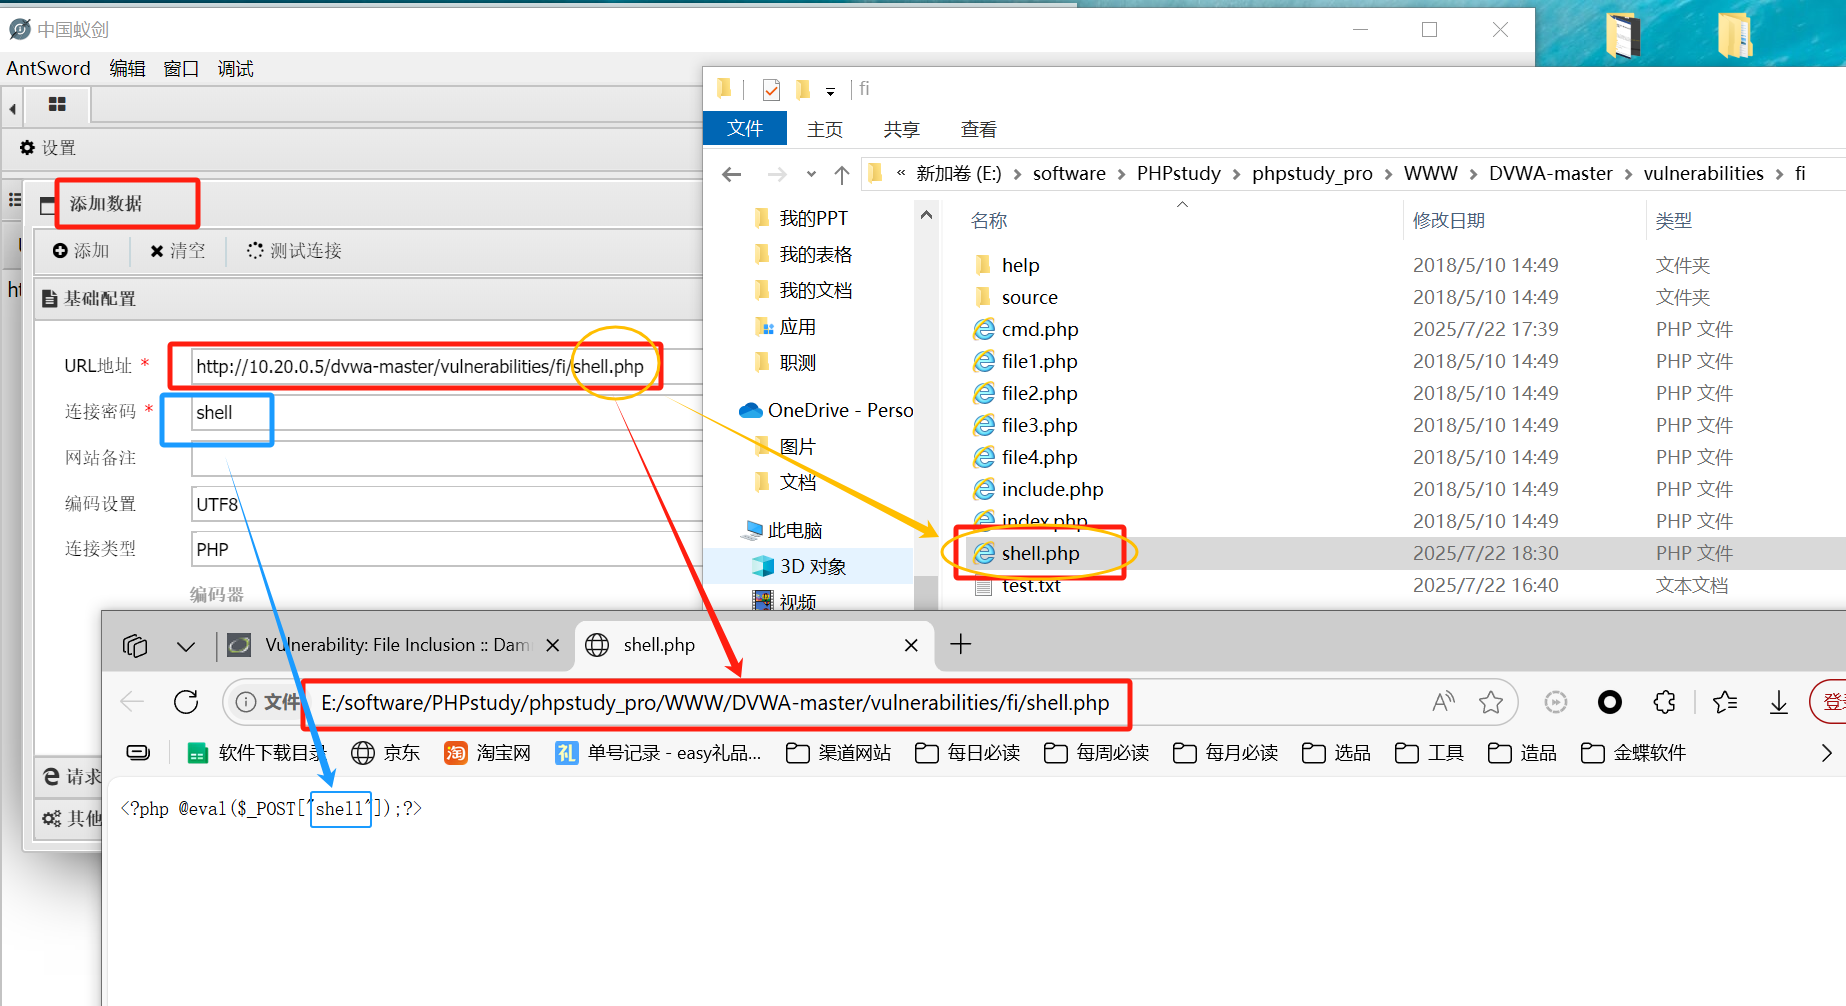Open 淘宝网 bookmark
Image resolution: width=1846 pixels, height=1006 pixels.
[487, 753]
